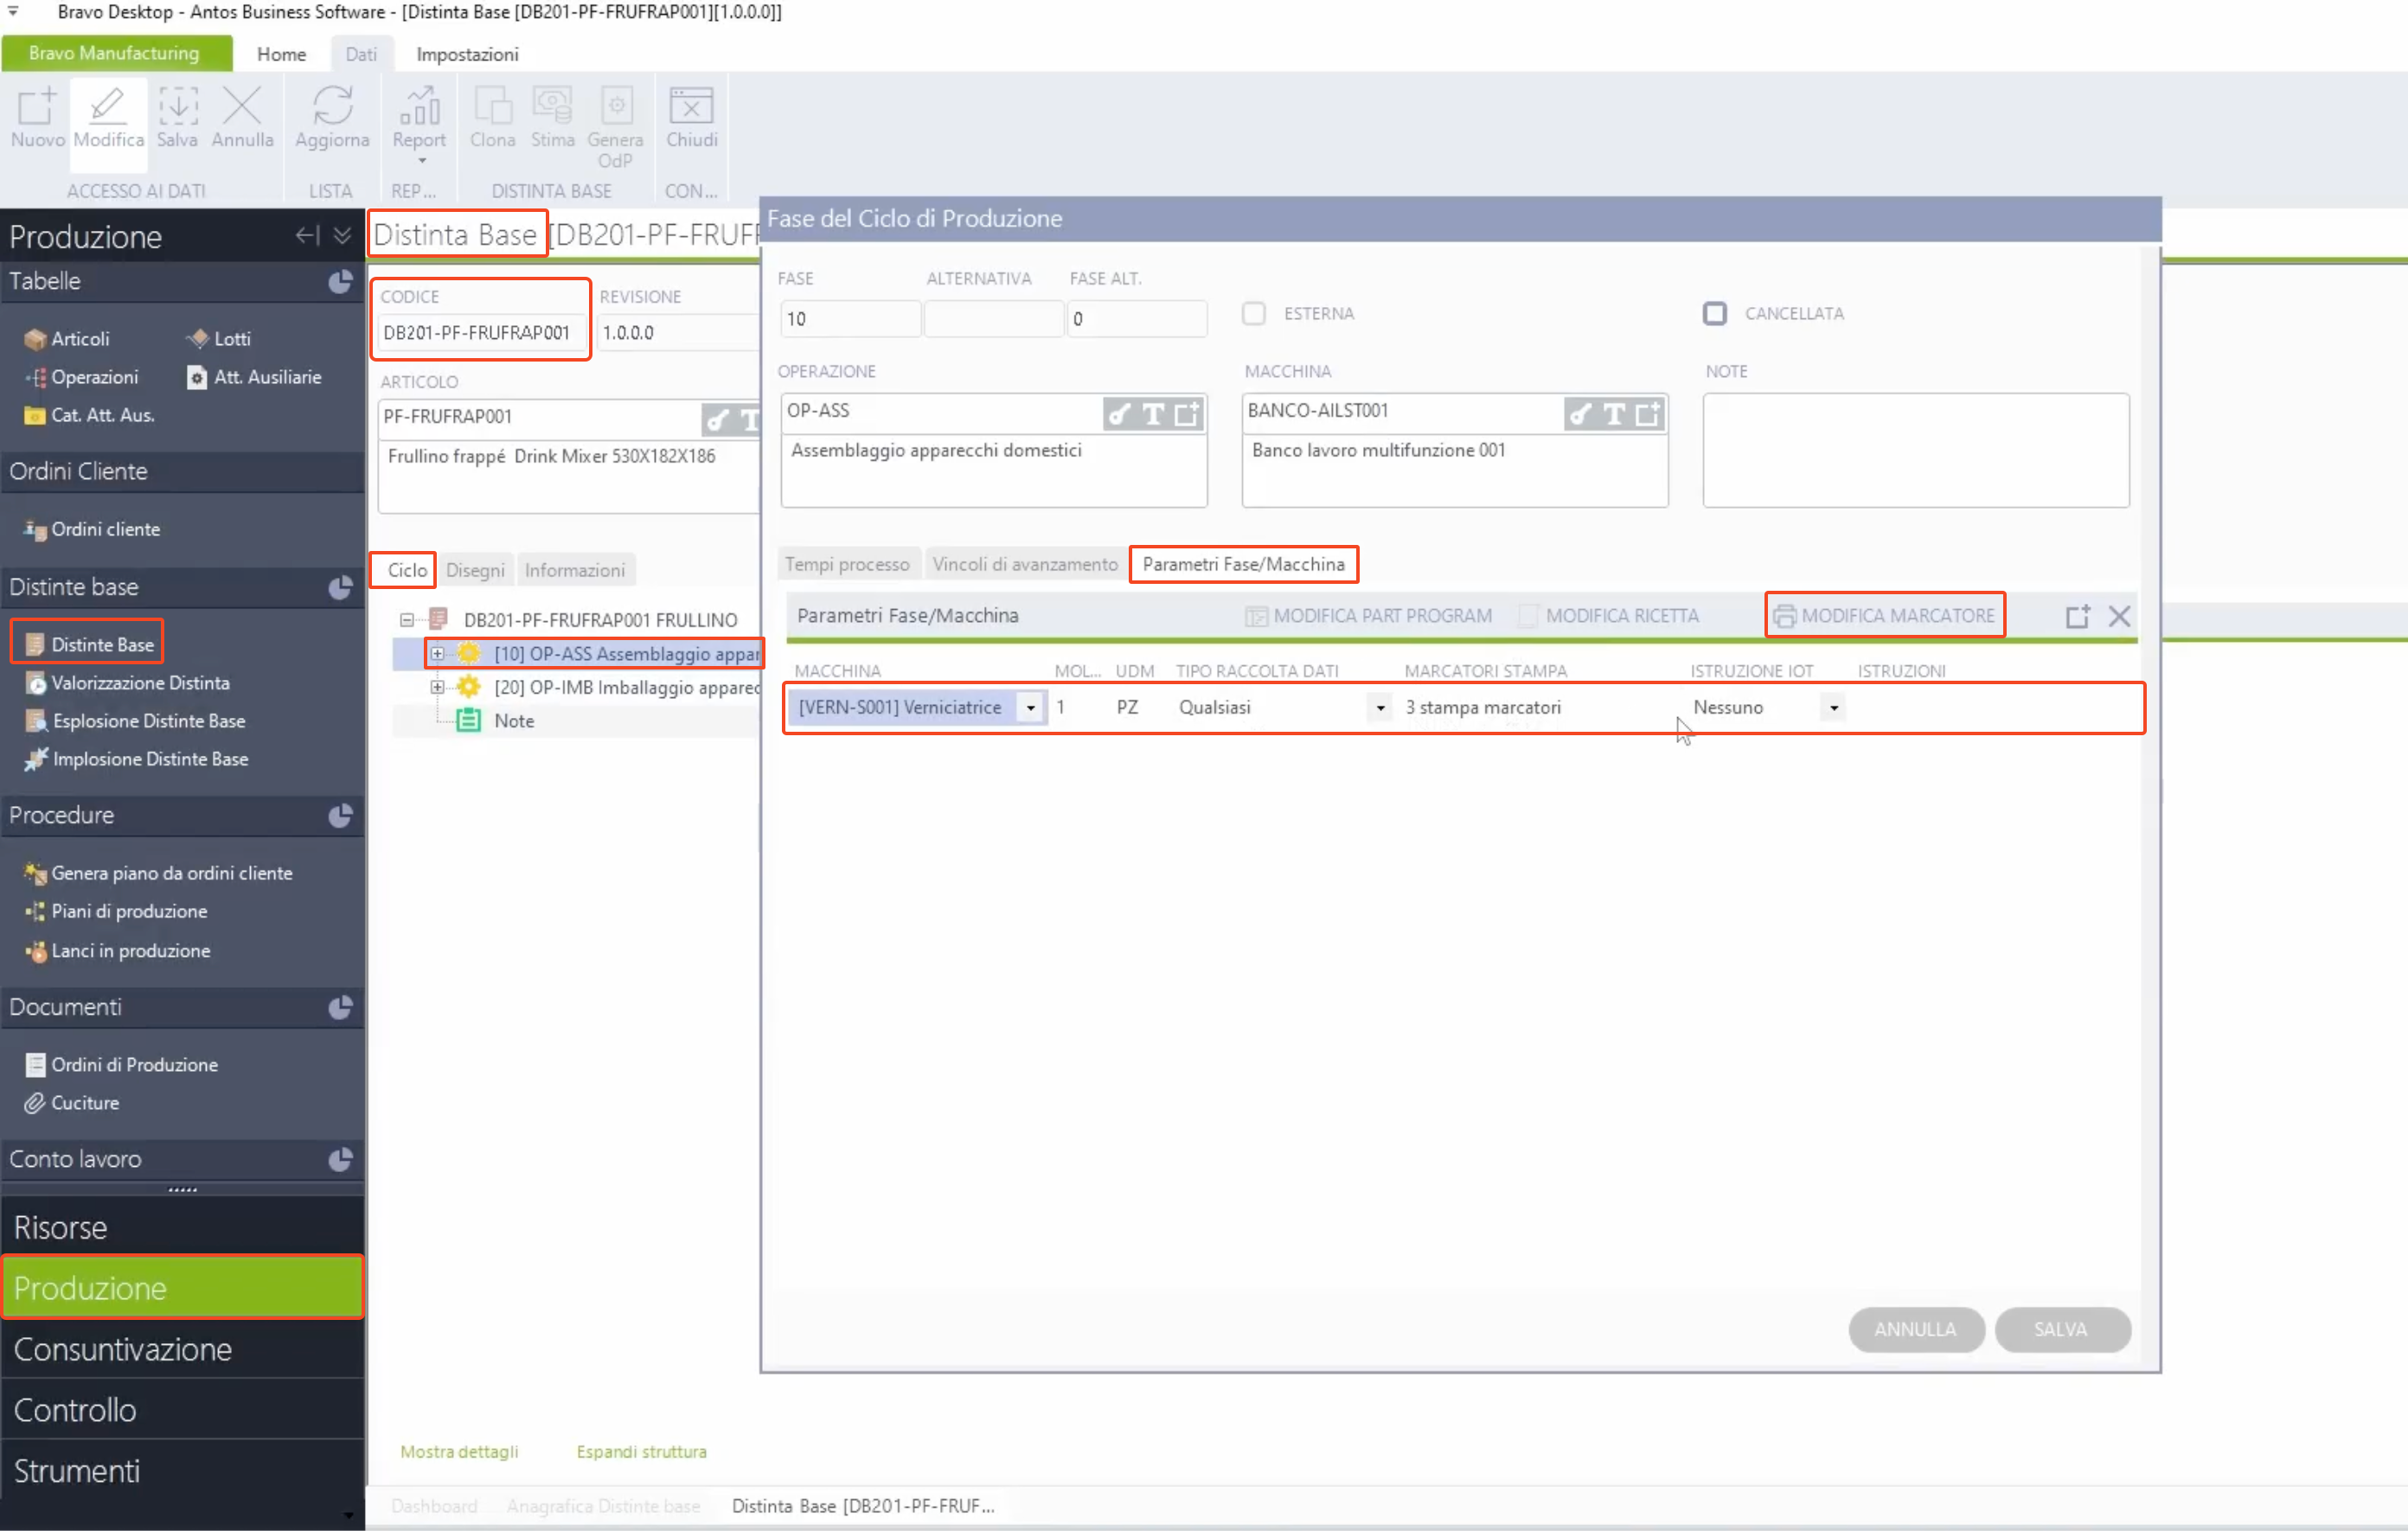Toggle the CANCELLATA checkbox
Screen dimensions: 2408x1531
[1714, 313]
